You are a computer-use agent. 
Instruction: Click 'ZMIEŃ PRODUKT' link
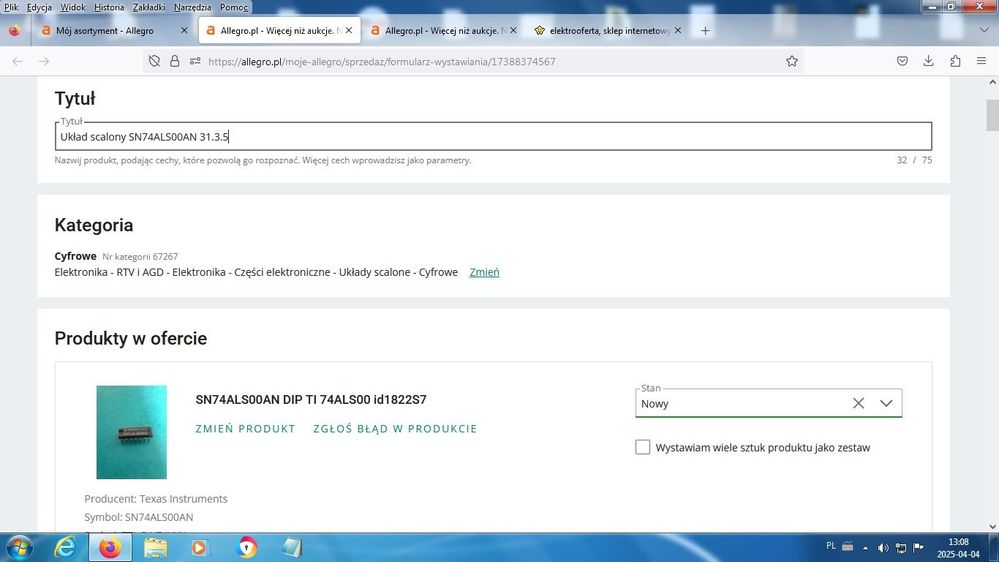pos(245,429)
